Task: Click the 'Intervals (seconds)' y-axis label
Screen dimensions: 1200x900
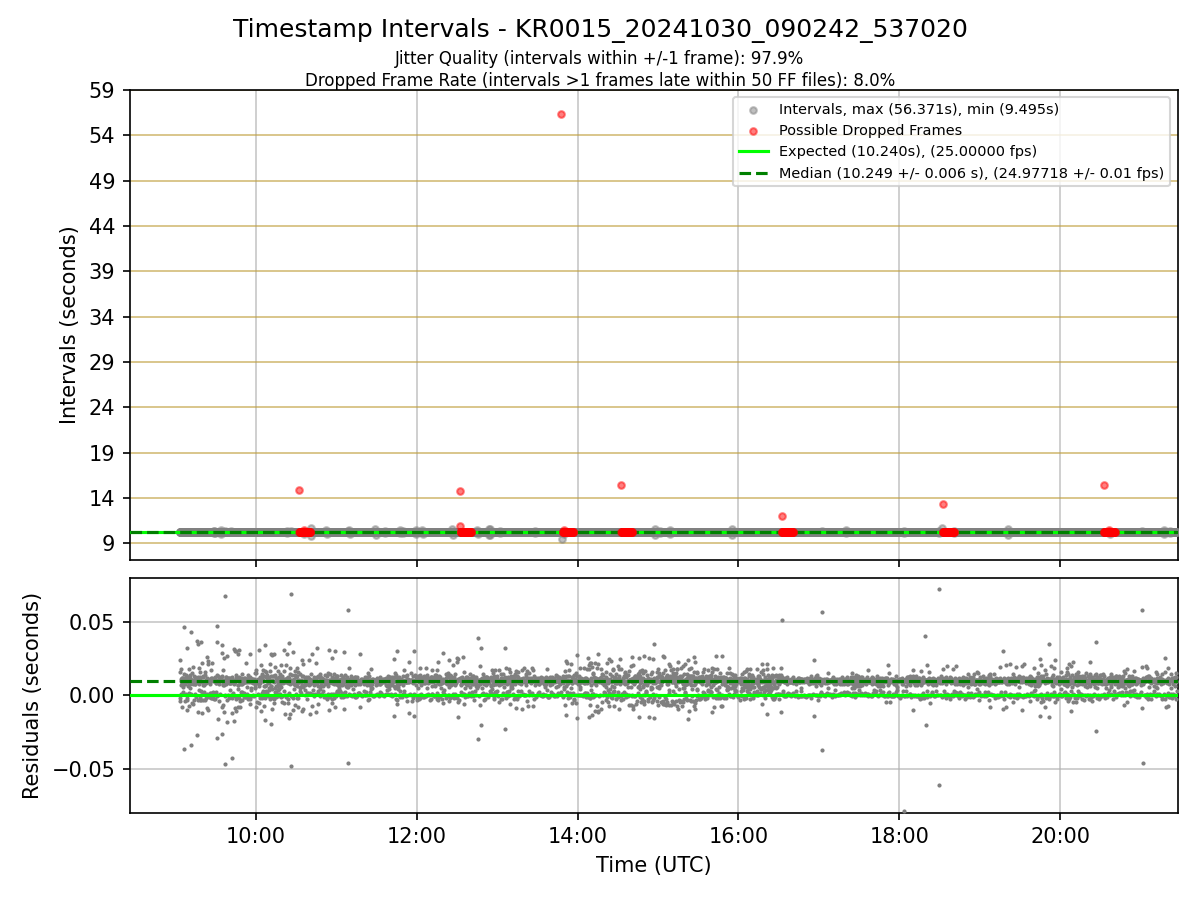Action: click(68, 325)
